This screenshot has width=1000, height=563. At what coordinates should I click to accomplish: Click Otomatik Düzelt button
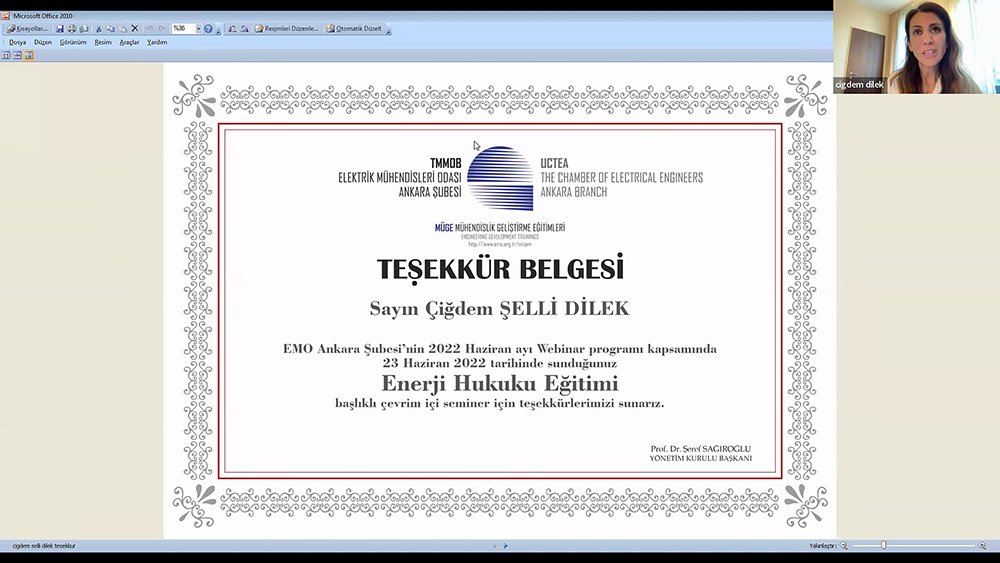click(354, 29)
